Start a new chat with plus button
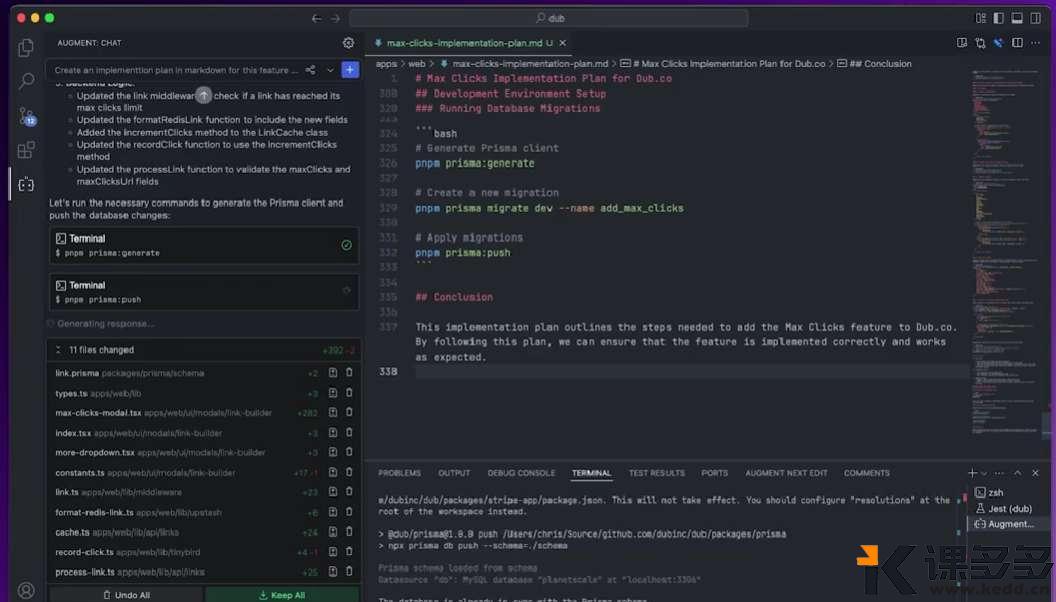The height and width of the screenshot is (602, 1056). click(350, 70)
